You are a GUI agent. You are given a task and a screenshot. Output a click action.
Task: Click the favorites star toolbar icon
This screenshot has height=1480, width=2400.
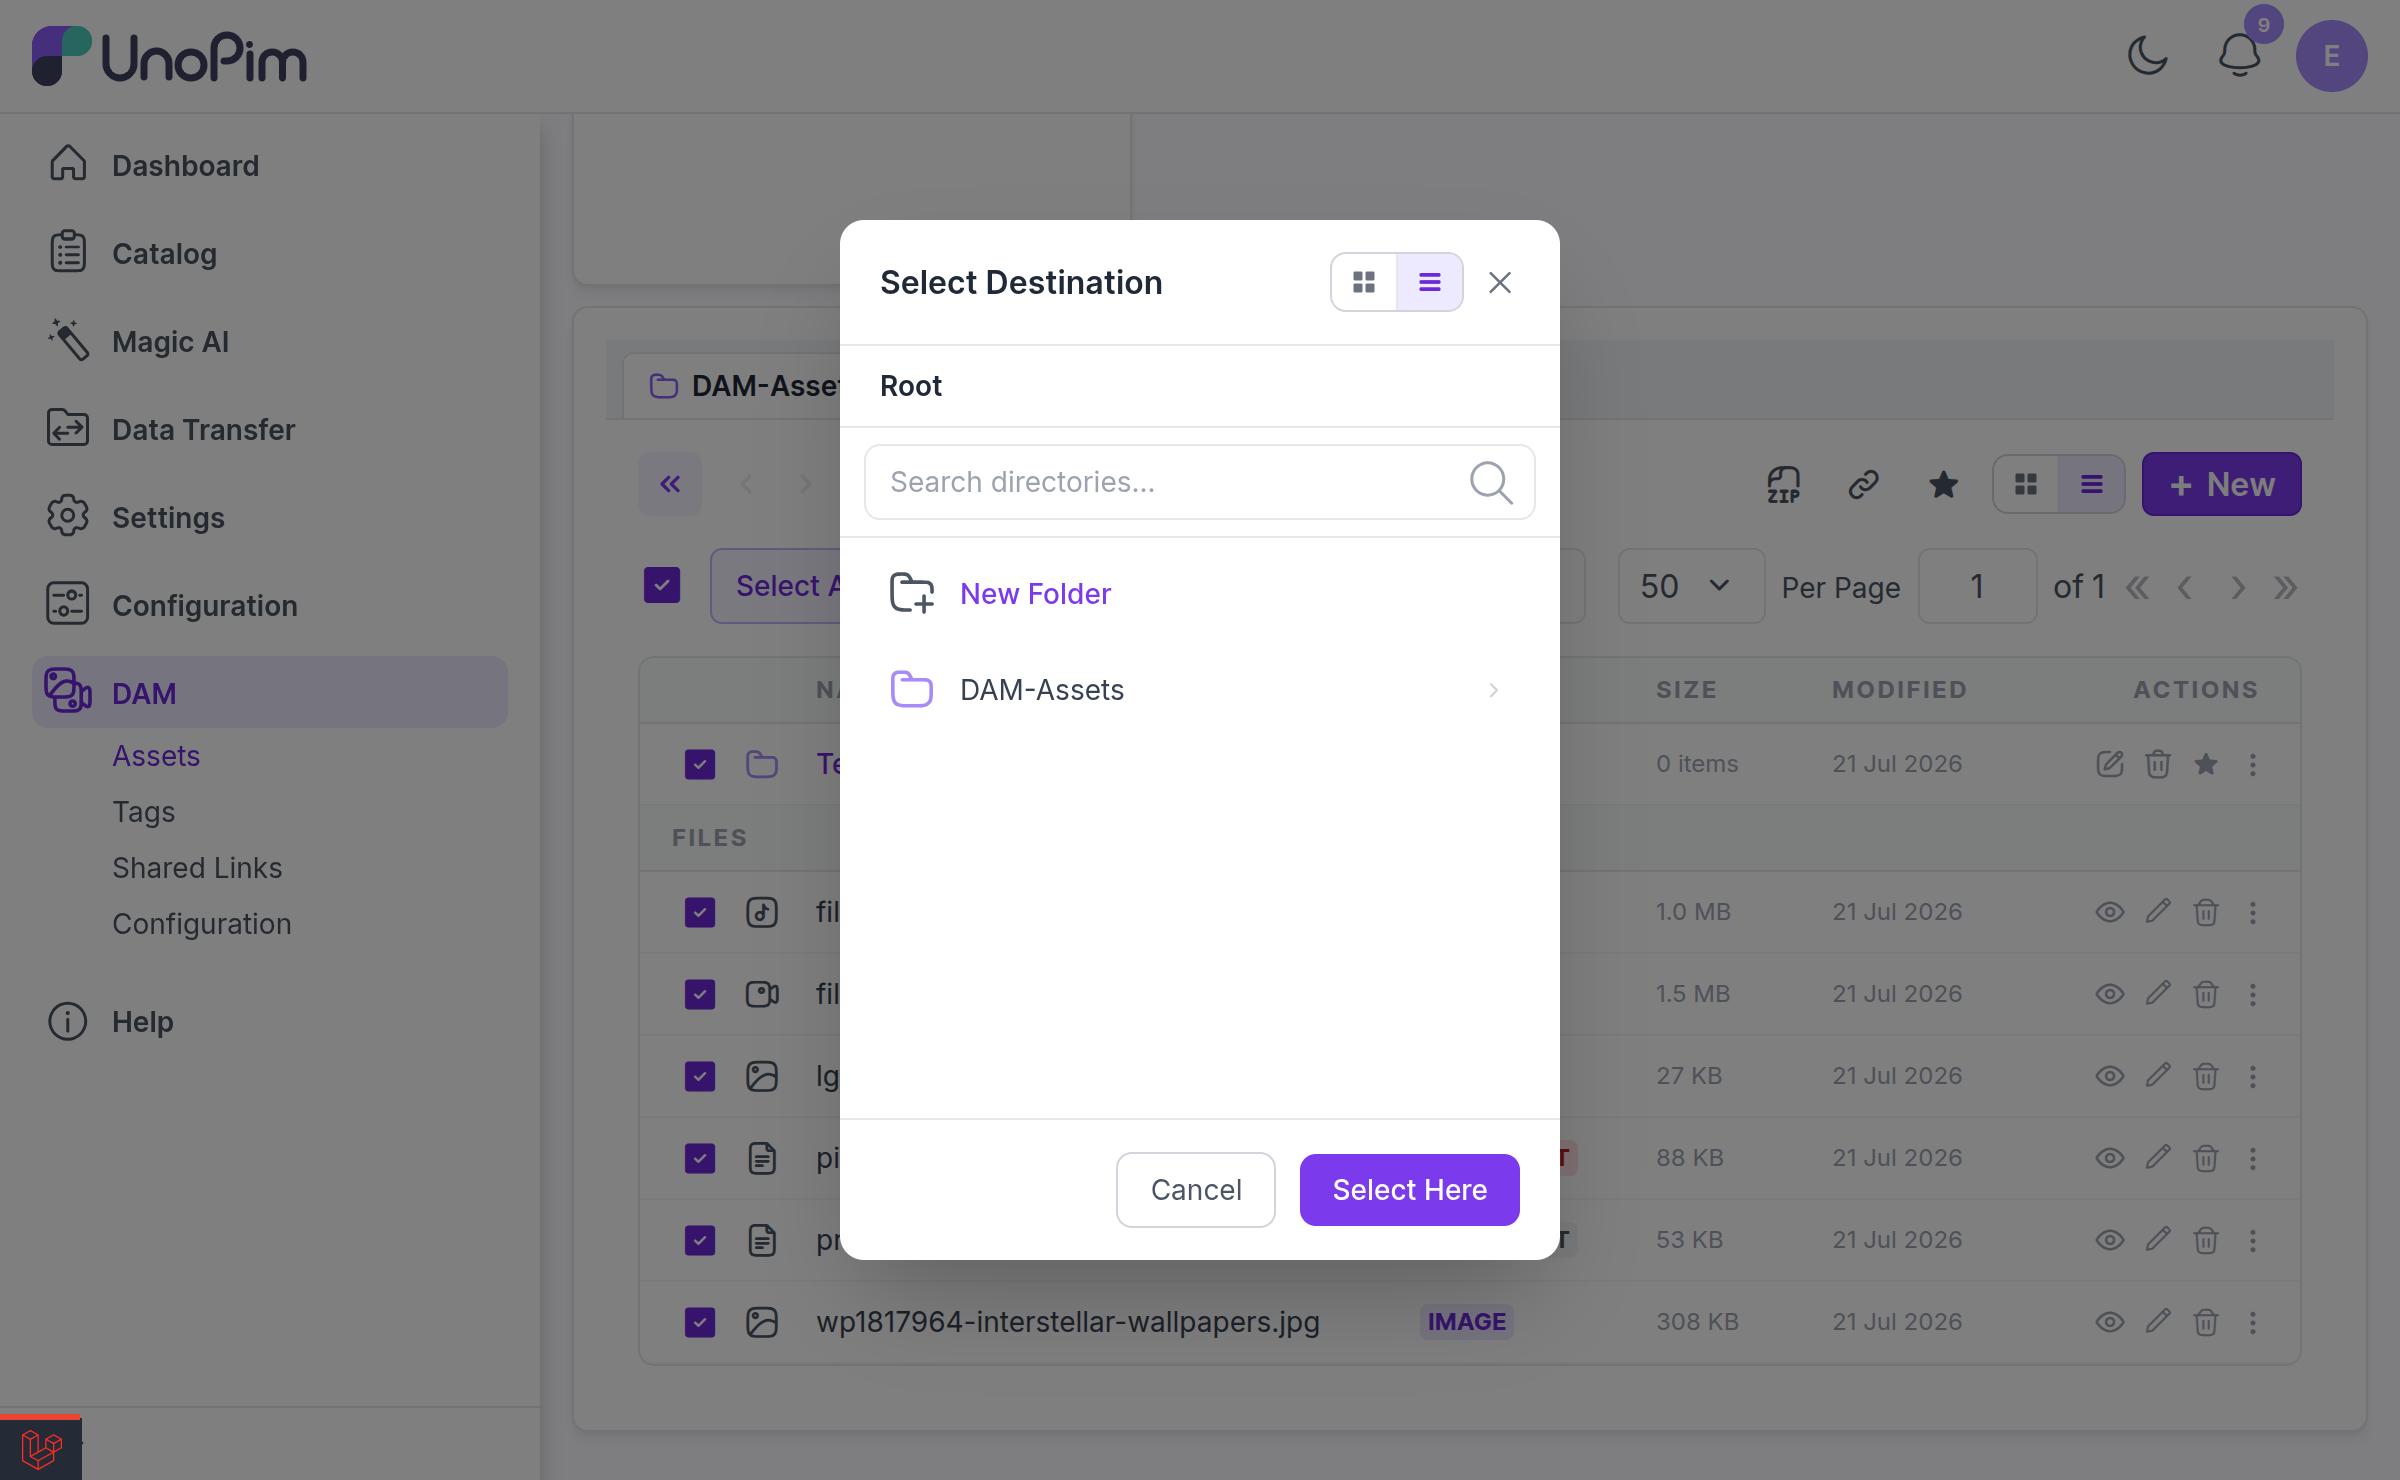tap(1944, 485)
